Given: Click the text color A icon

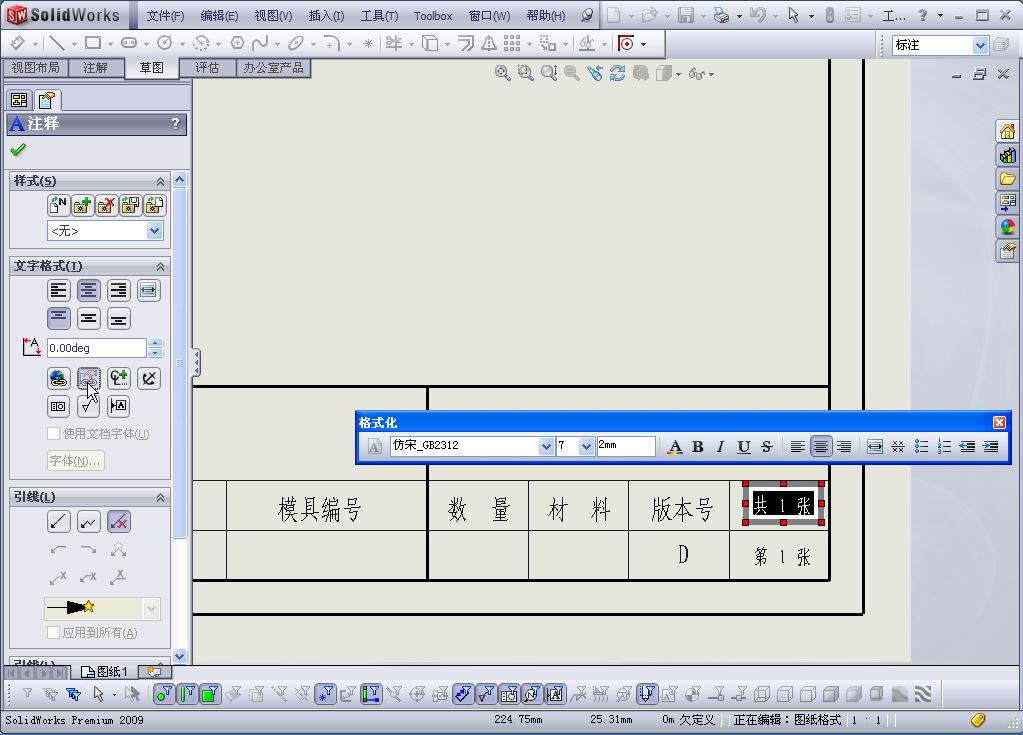Looking at the screenshot, I should [x=675, y=447].
